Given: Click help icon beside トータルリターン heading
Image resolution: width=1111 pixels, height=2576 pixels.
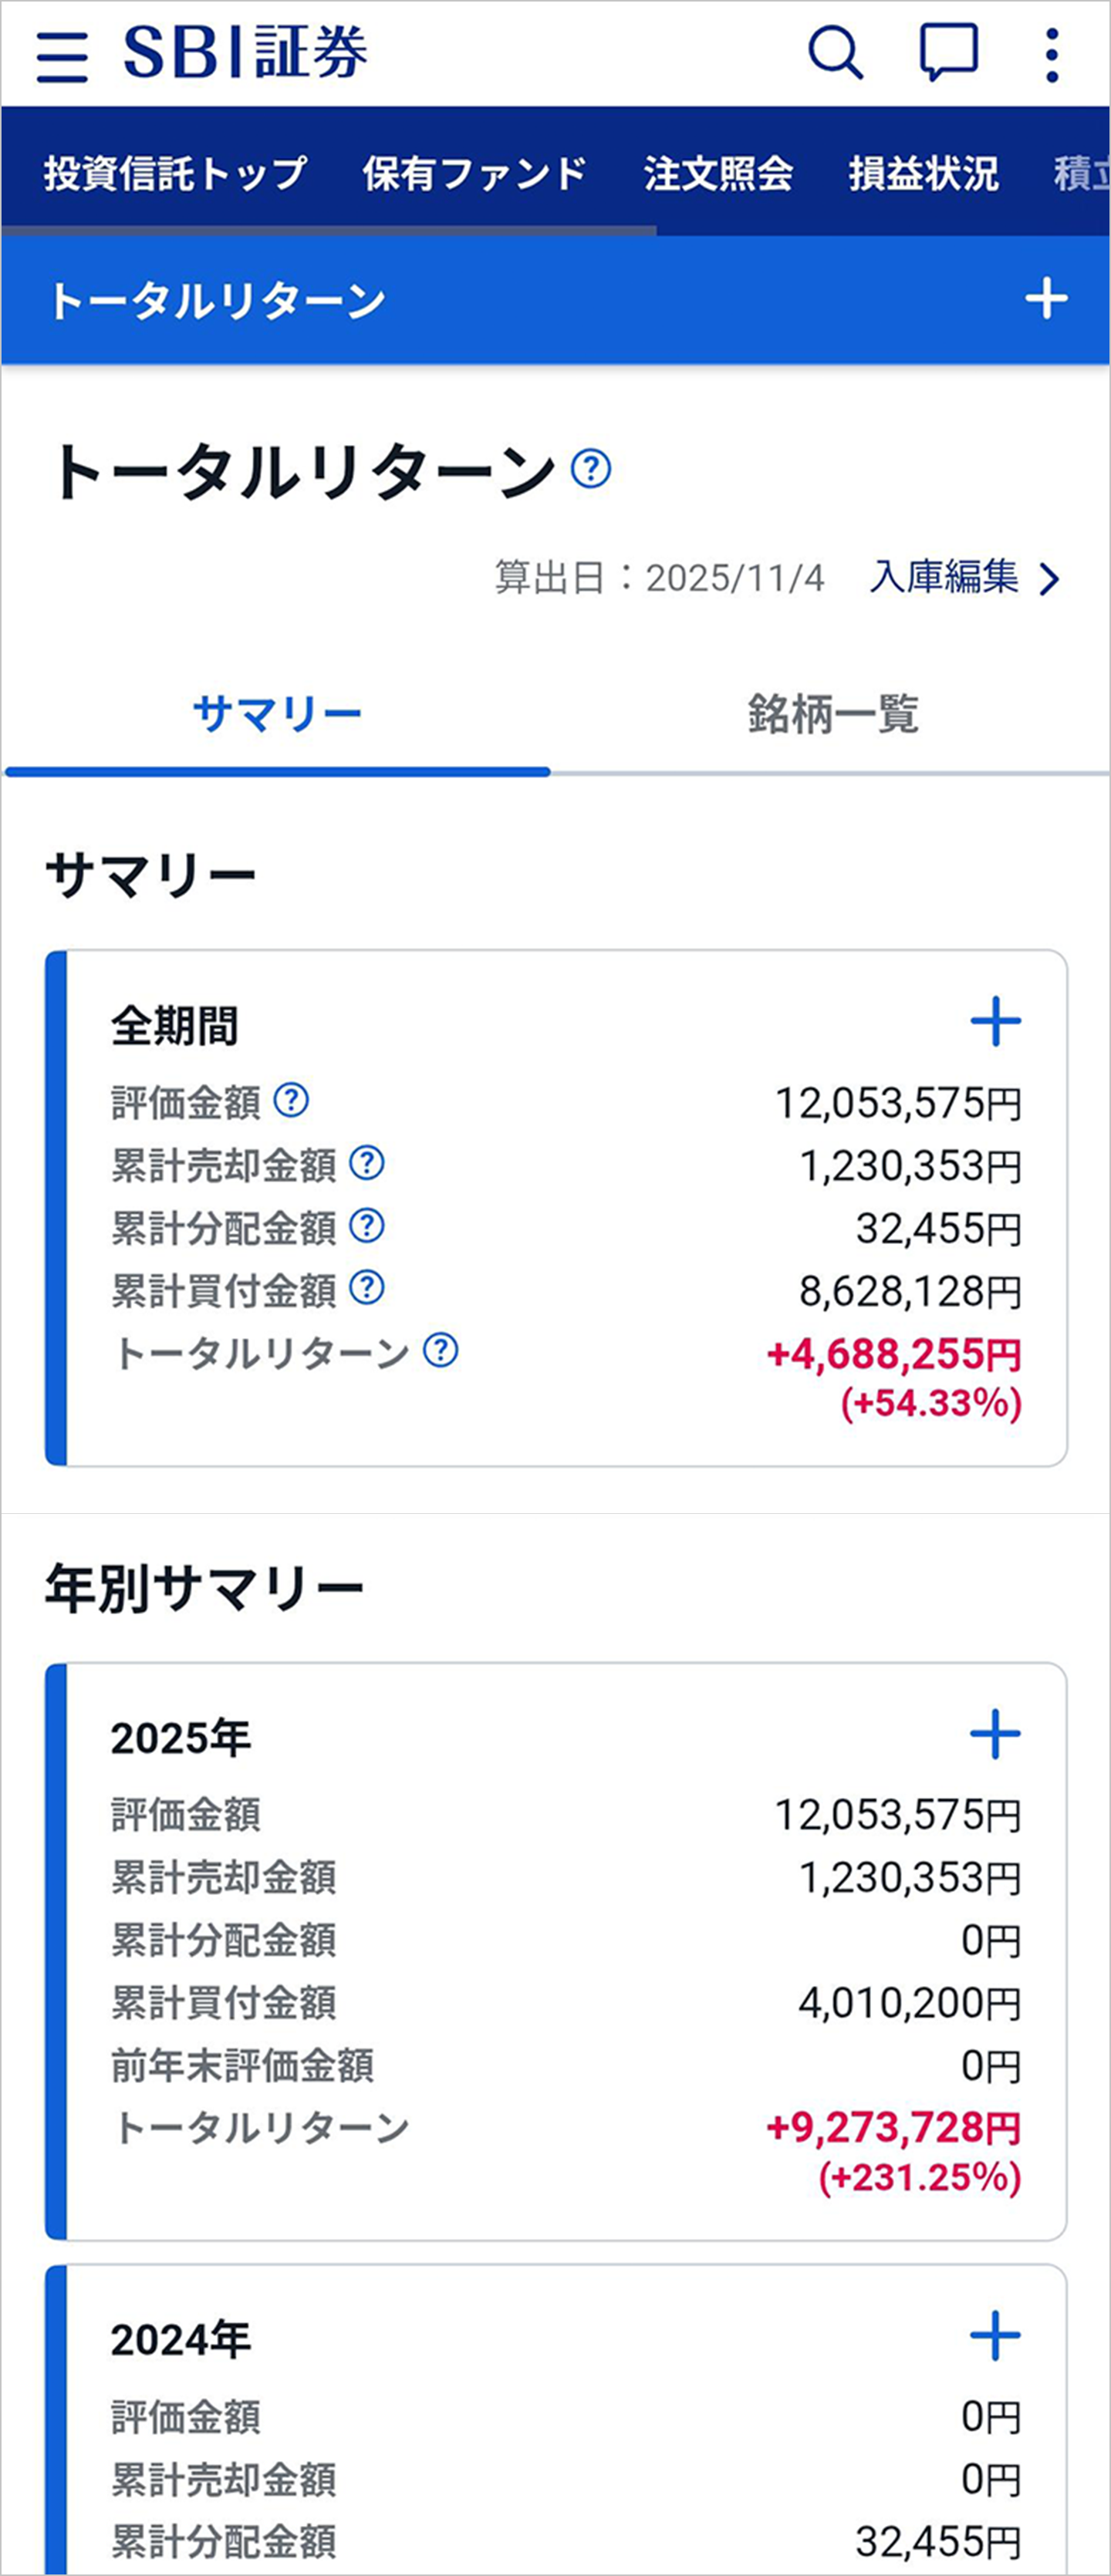Looking at the screenshot, I should coord(591,468).
